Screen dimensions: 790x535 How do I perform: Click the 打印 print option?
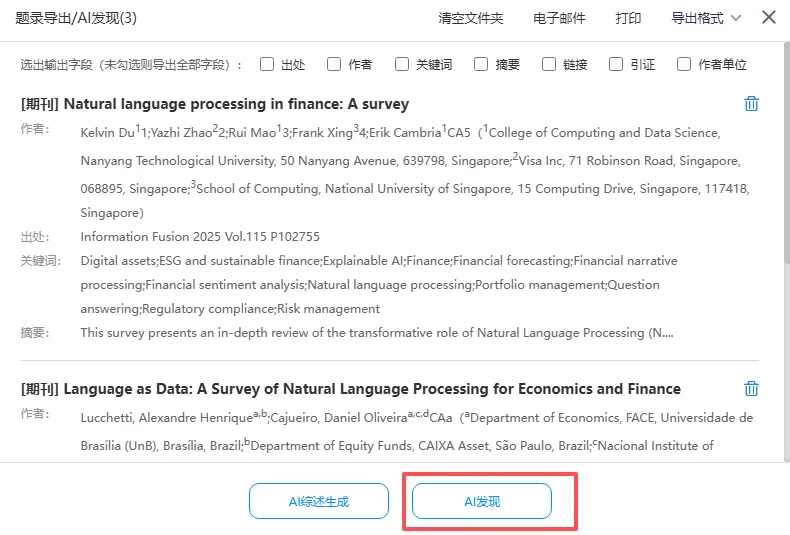tap(628, 18)
